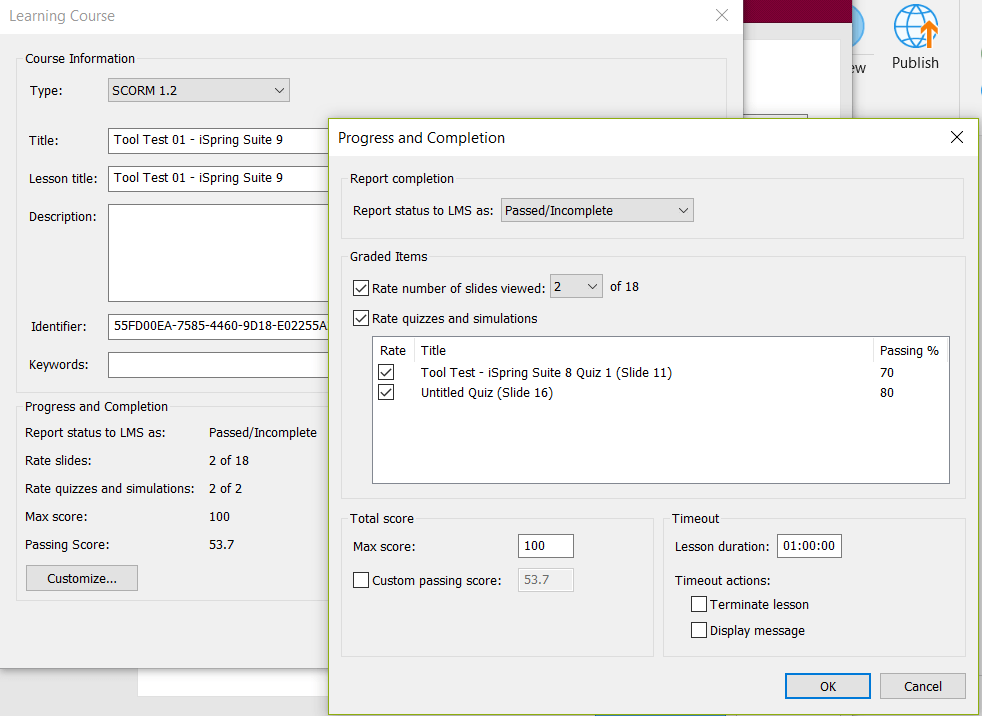The image size is (982, 716).
Task: Click the '2 of 18' Rate slides value
Action: (x=229, y=460)
